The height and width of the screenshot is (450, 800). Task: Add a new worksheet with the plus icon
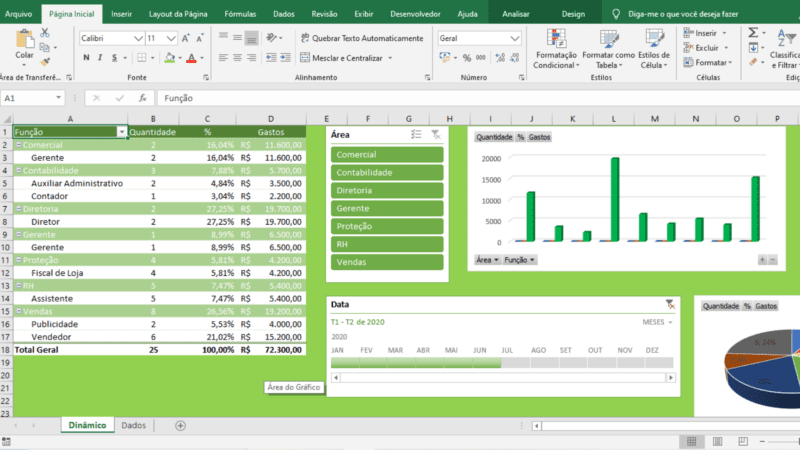(x=180, y=425)
